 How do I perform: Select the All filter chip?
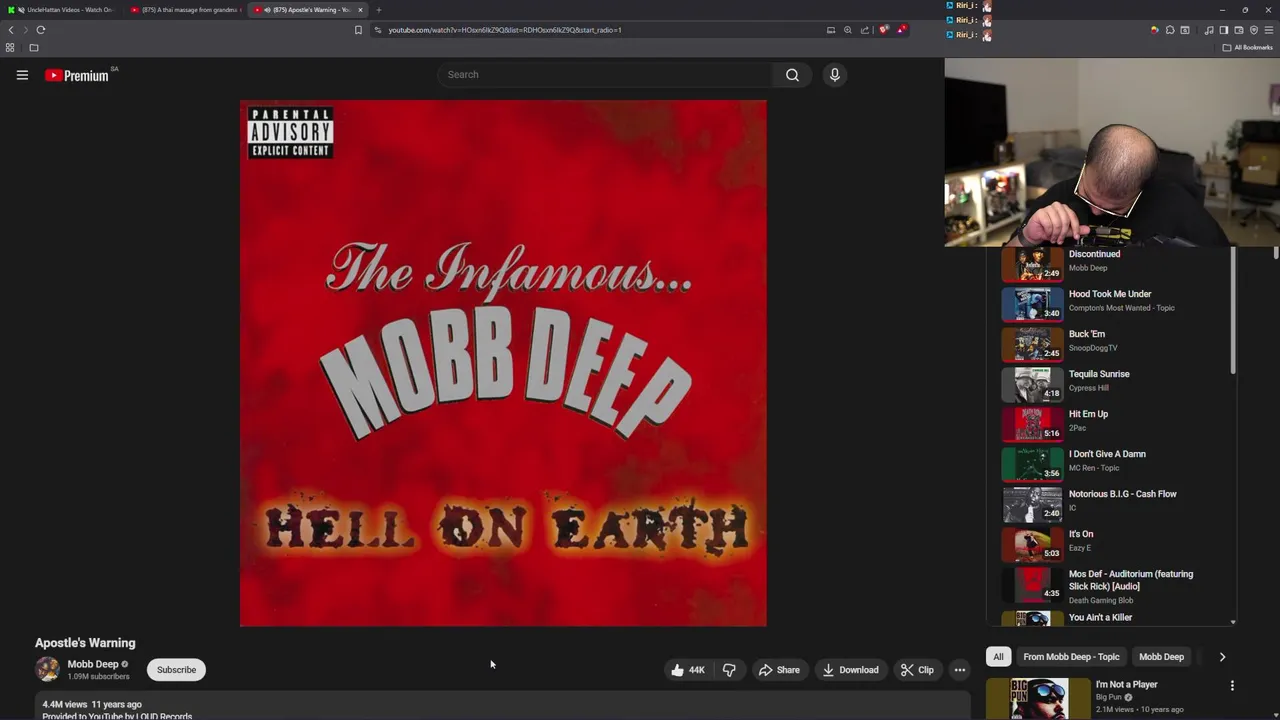[998, 657]
